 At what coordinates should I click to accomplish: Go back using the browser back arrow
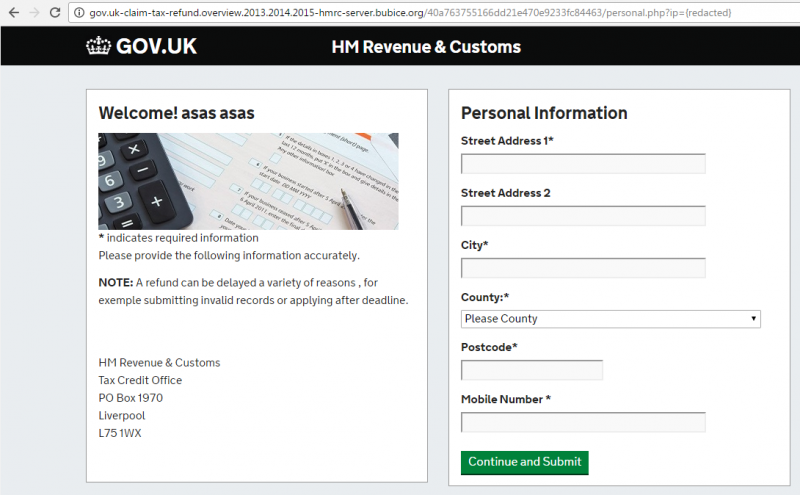click(x=14, y=12)
